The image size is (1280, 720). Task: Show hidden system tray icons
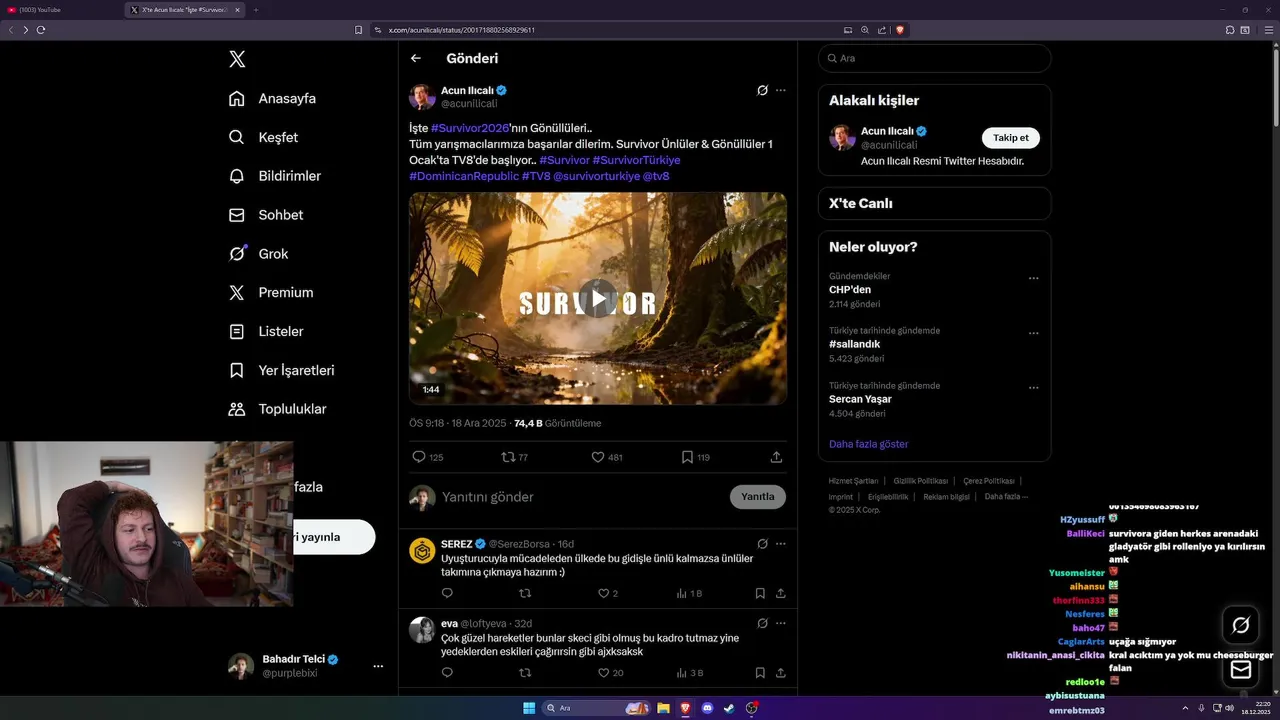(x=1187, y=708)
